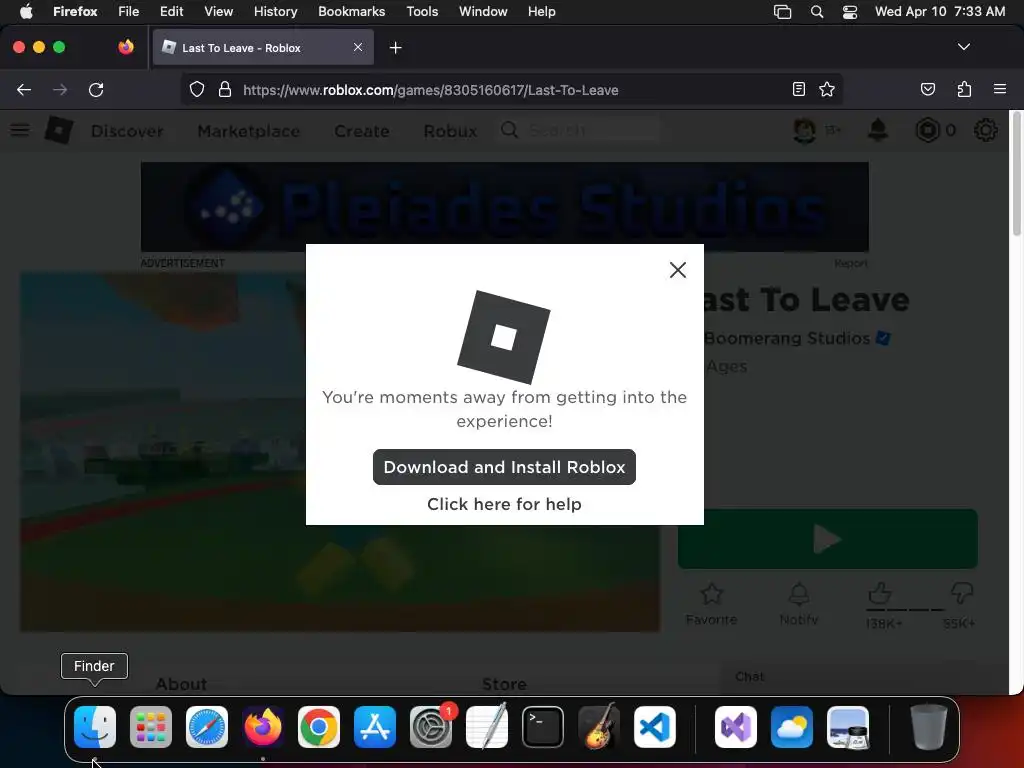Select the Store tab
Screen dimensions: 1024x768
pos(504,684)
